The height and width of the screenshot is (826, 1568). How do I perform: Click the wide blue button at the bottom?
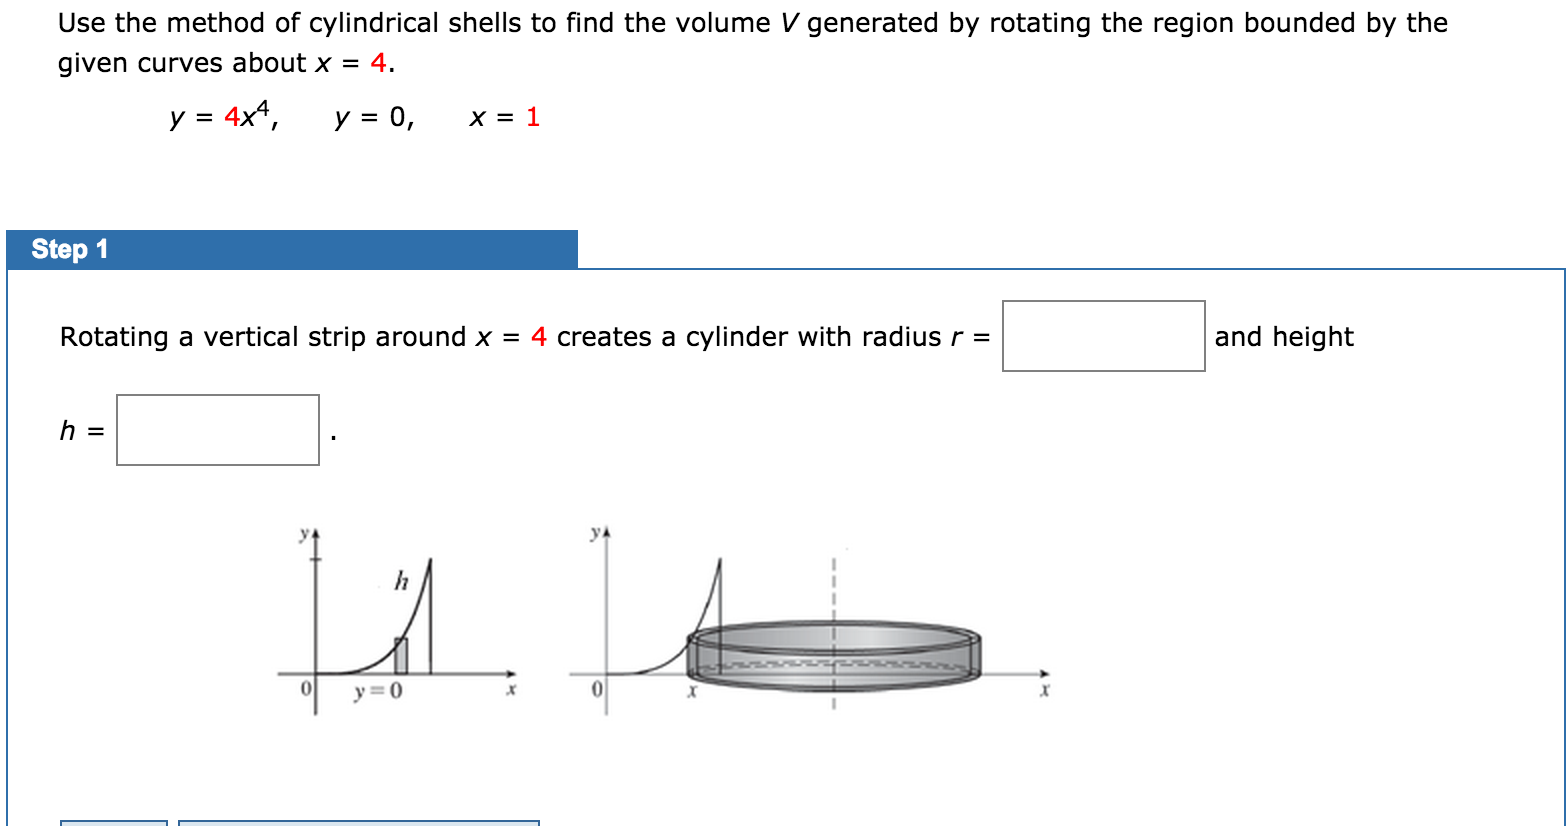(x=355, y=821)
